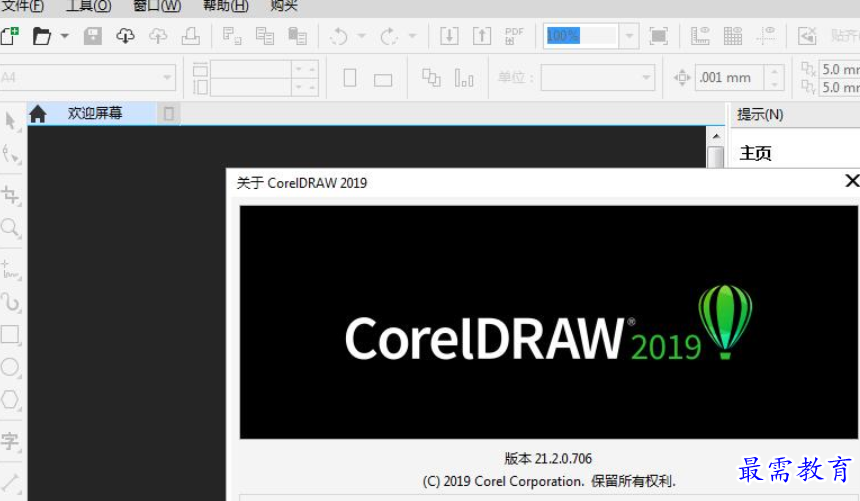Click the zoom level 100% field
Viewport: 860px width, 501px height.
pyautogui.click(x=581, y=36)
